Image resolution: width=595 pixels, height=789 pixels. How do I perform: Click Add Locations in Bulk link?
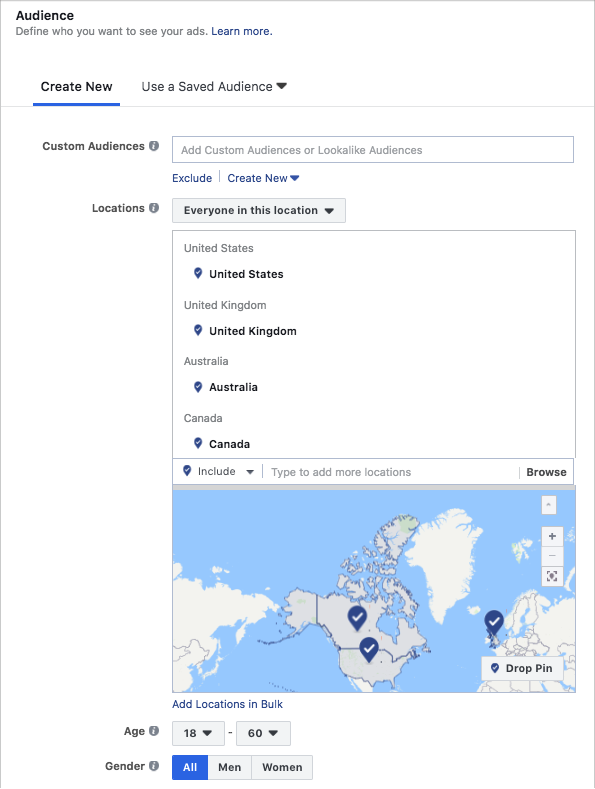click(x=228, y=704)
